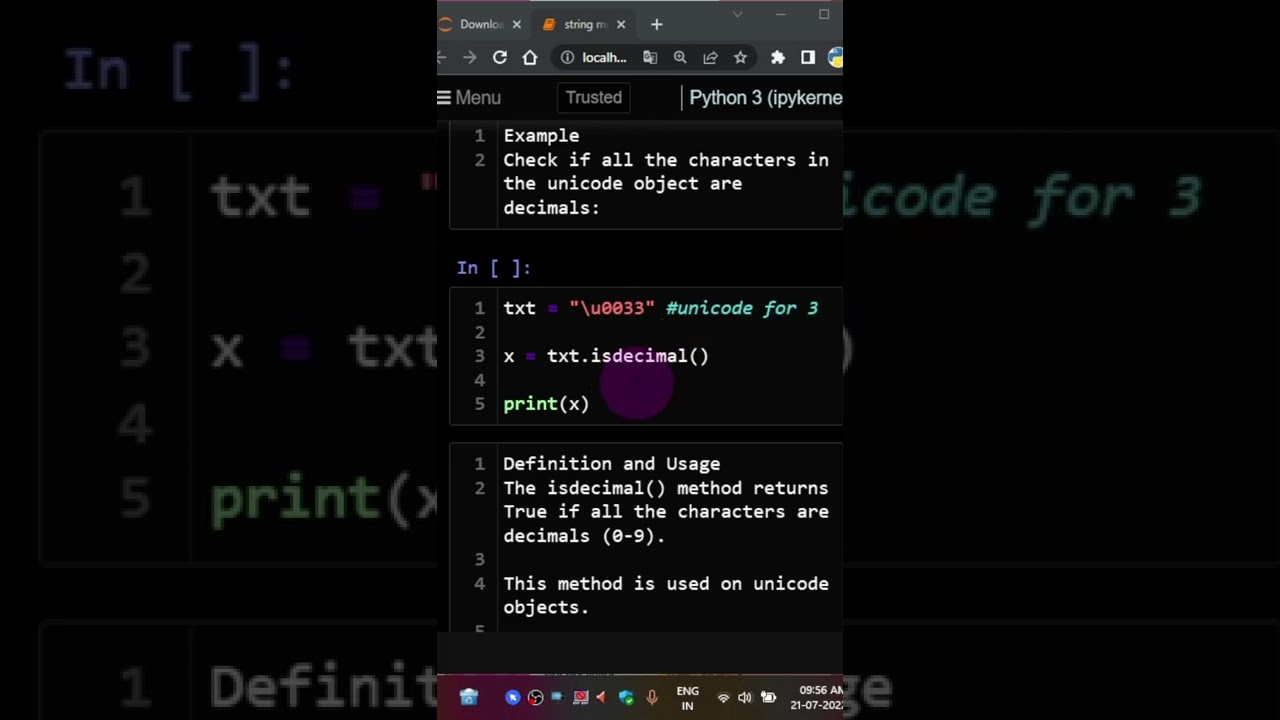Share this page icon
The image size is (1280, 720).
(x=710, y=57)
